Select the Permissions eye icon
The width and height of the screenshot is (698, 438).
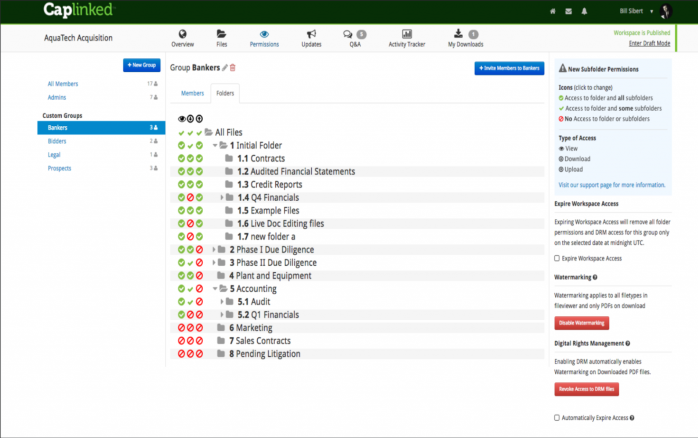point(264,34)
